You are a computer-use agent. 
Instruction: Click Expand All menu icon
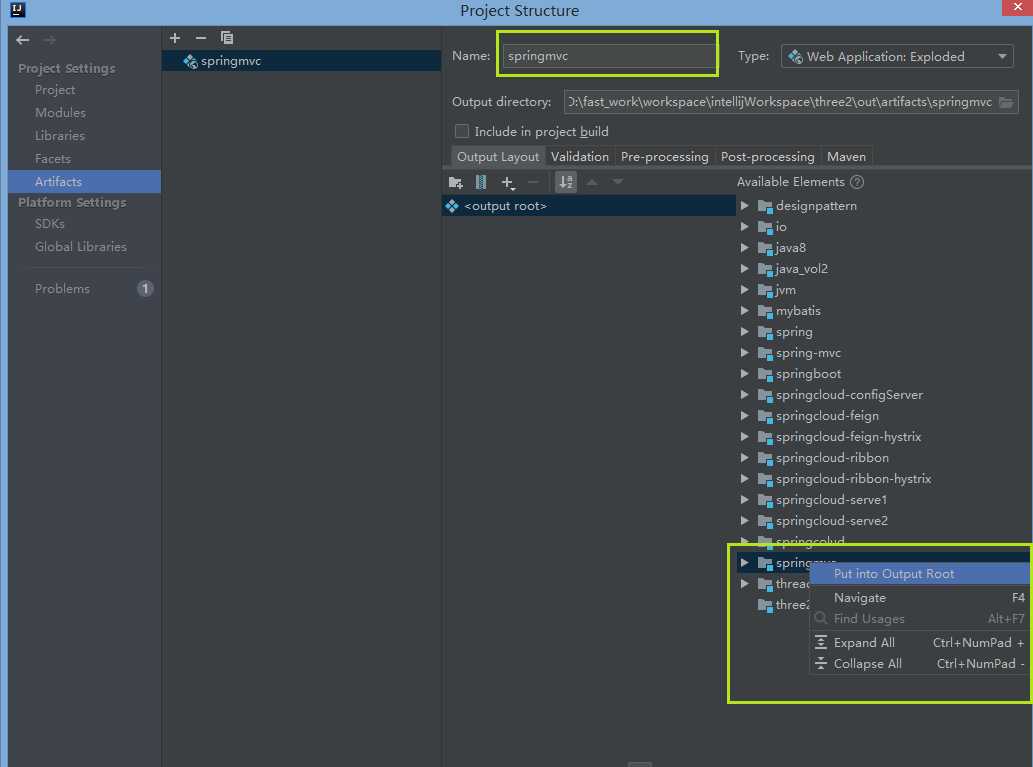[821, 642]
